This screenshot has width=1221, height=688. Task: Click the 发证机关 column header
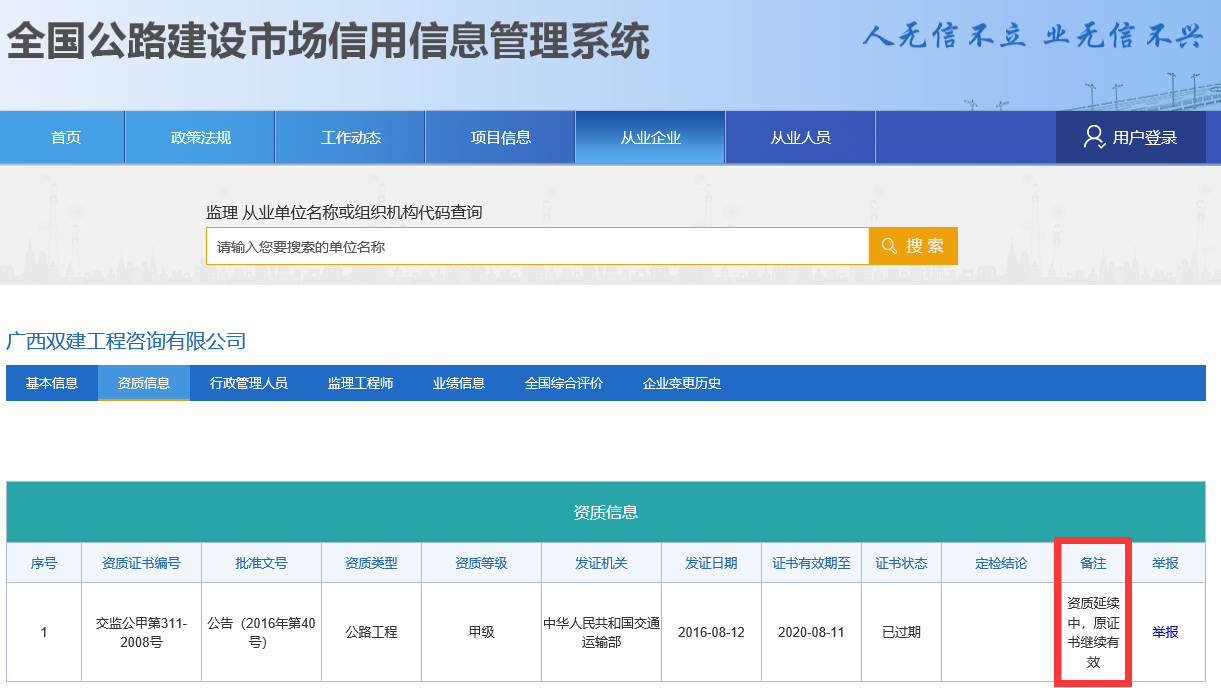[x=601, y=563]
